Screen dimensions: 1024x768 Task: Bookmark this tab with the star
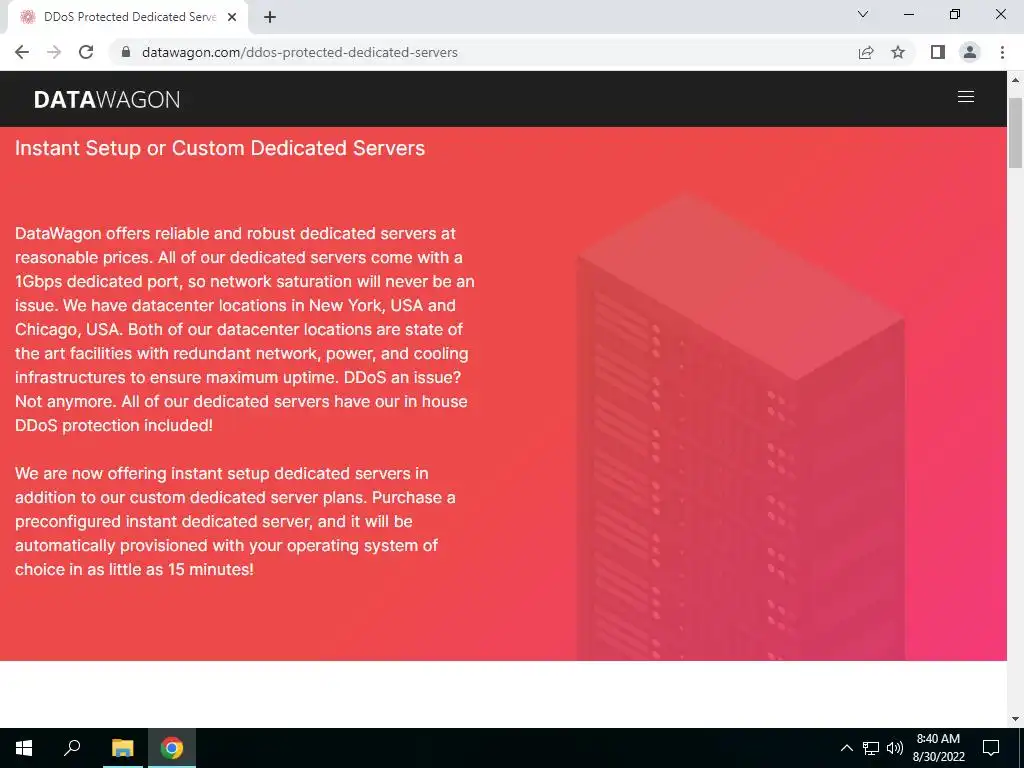click(898, 52)
